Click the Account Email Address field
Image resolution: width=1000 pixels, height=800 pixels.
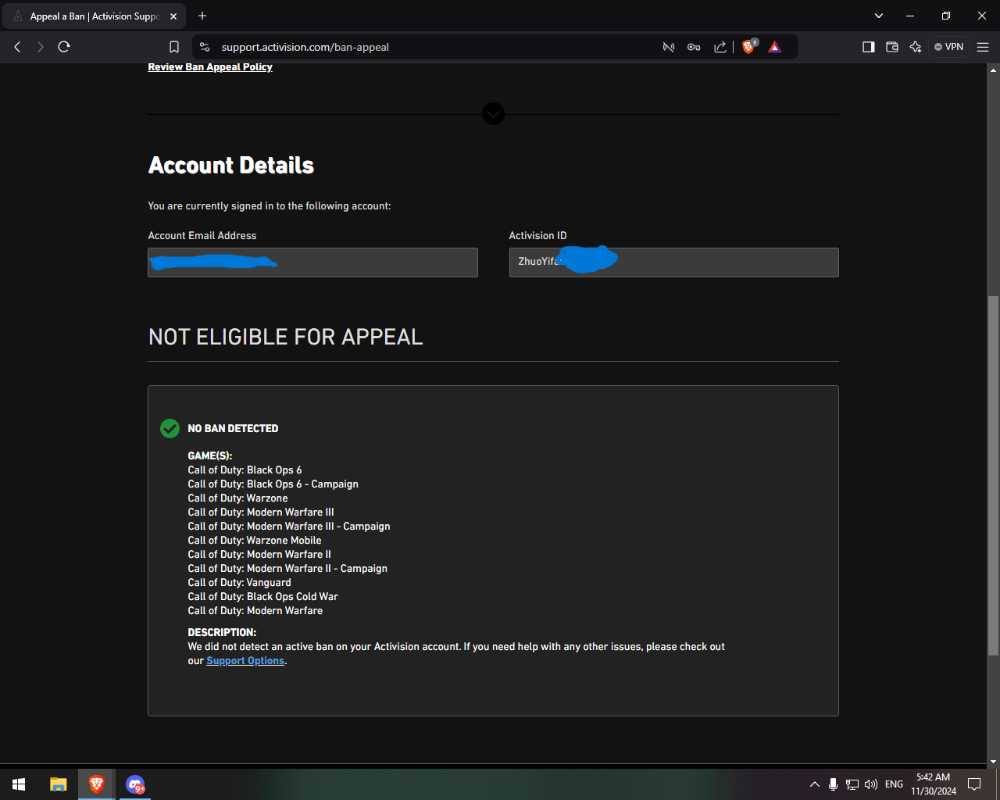coord(312,262)
